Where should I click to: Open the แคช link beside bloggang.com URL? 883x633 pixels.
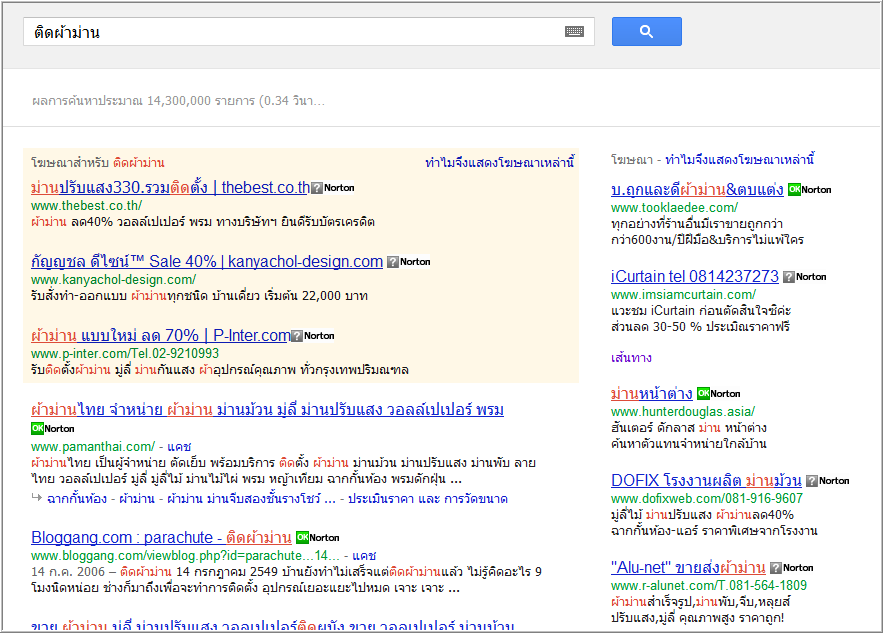[x=364, y=556]
